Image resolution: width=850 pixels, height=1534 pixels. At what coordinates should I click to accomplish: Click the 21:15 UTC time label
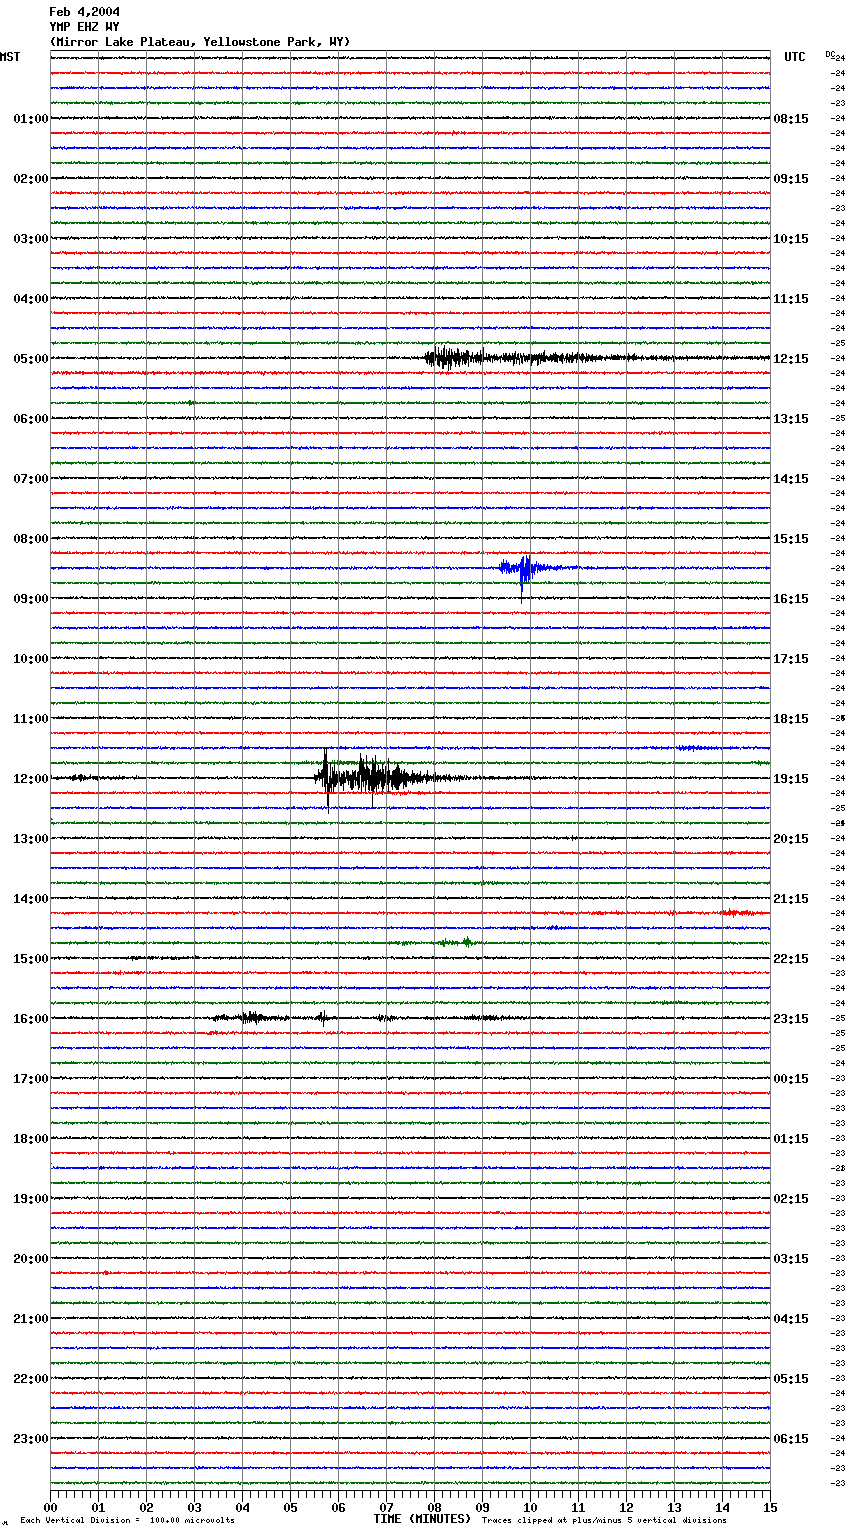[x=791, y=899]
